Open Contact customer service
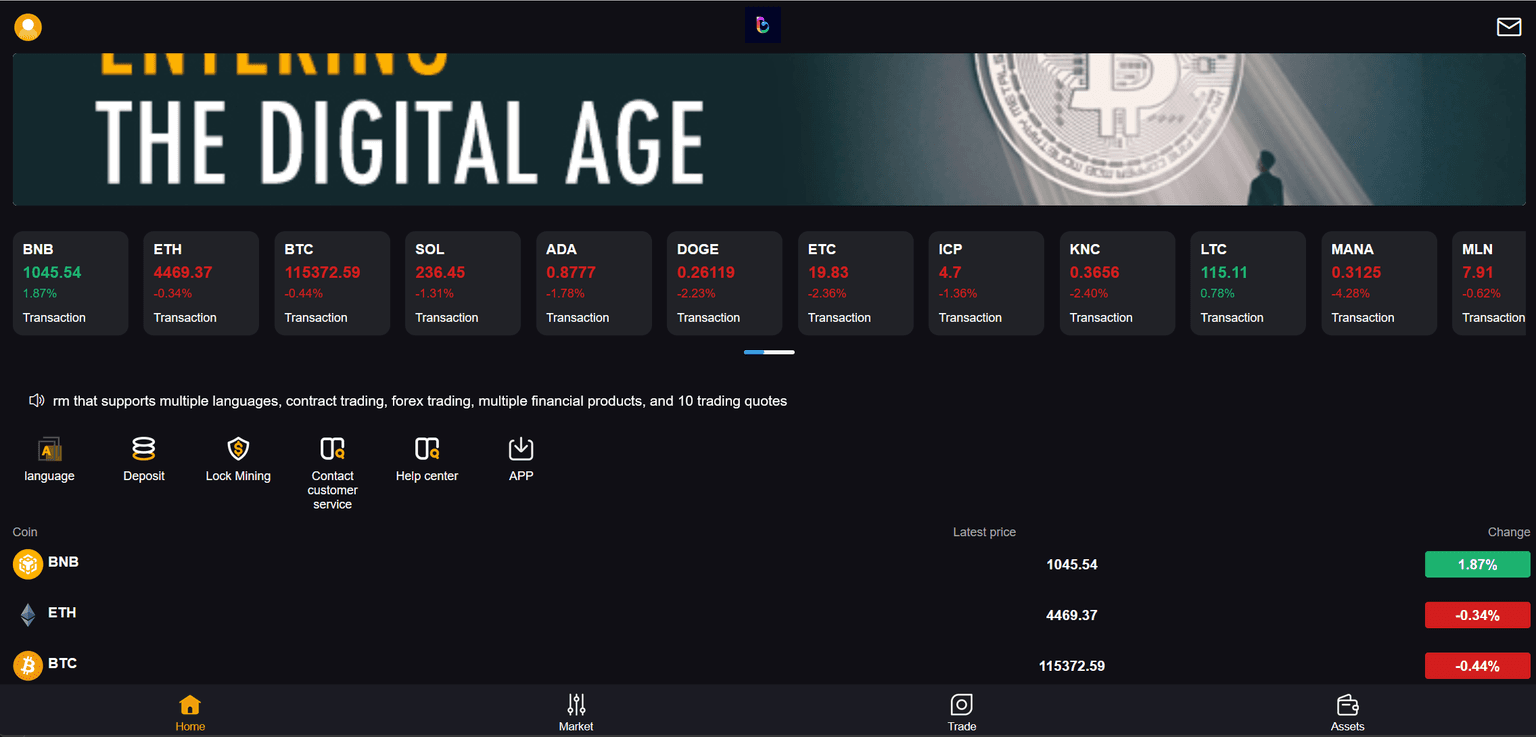 pyautogui.click(x=332, y=449)
